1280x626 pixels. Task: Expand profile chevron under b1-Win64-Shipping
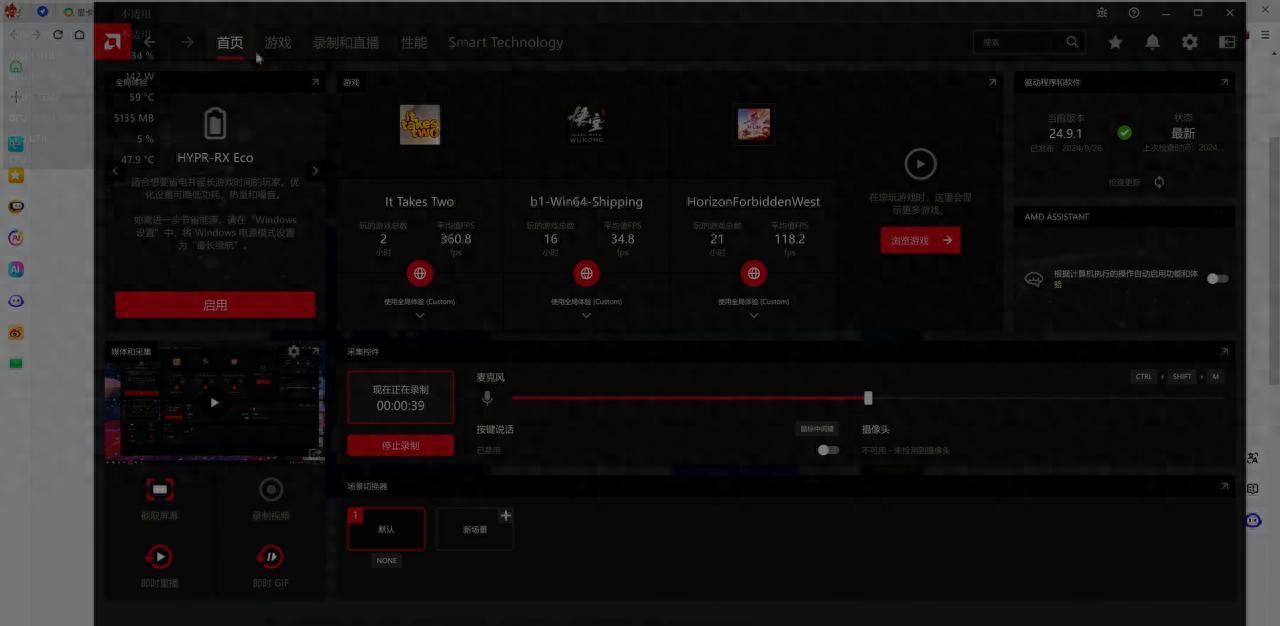(586, 315)
